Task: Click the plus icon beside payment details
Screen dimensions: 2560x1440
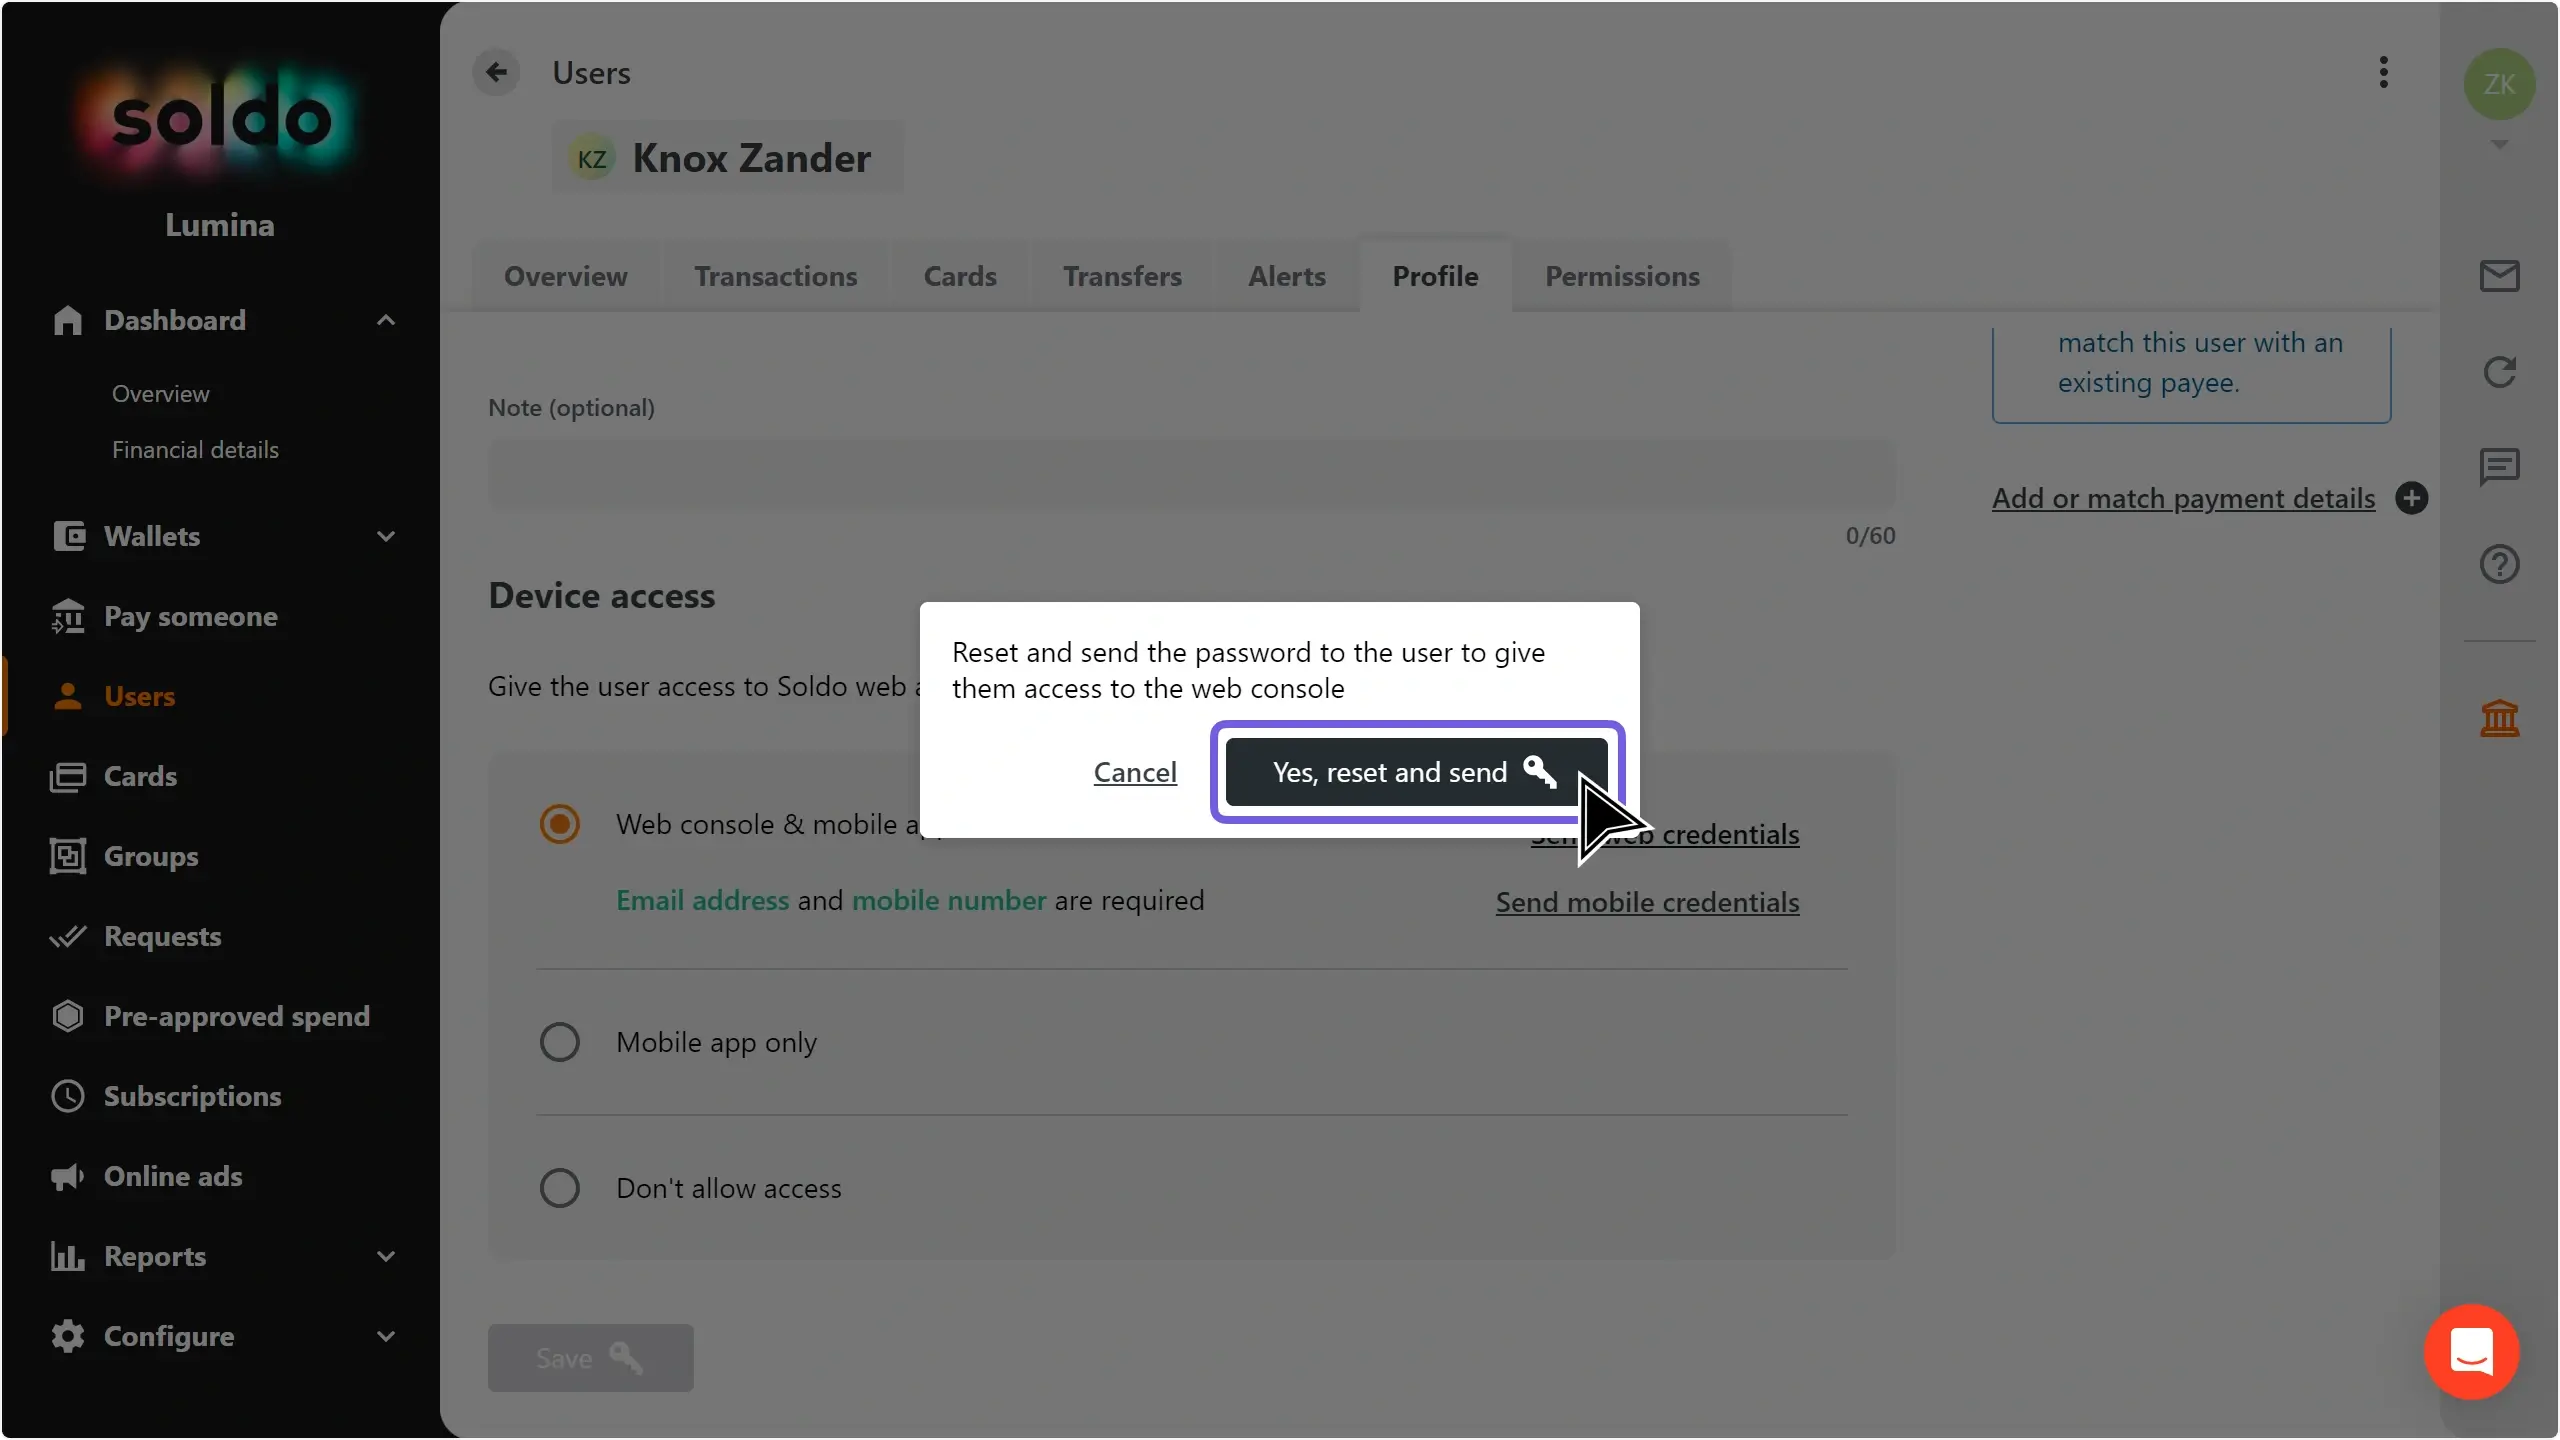Action: point(2412,498)
